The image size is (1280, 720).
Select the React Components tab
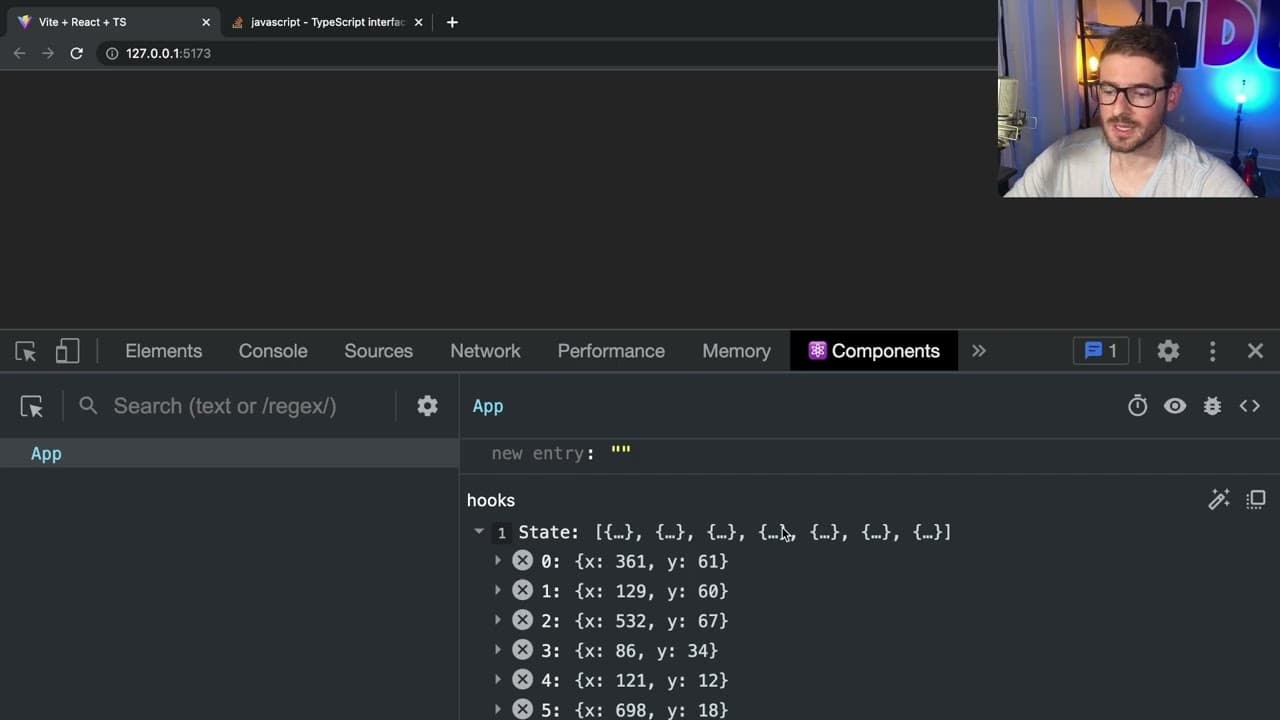click(x=874, y=351)
